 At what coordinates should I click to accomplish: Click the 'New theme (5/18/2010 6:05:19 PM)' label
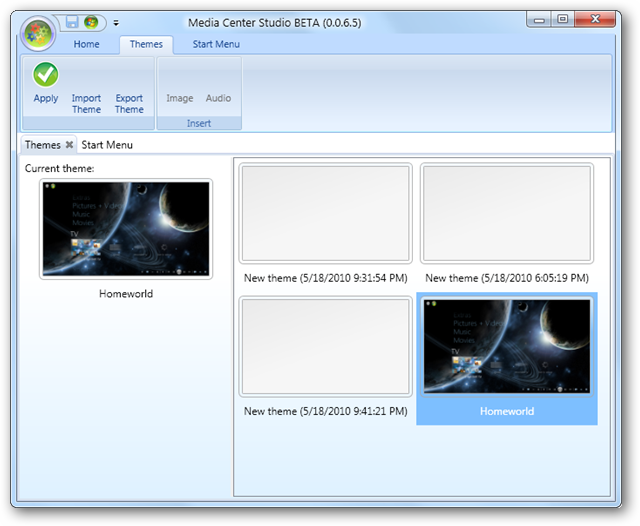tap(507, 278)
